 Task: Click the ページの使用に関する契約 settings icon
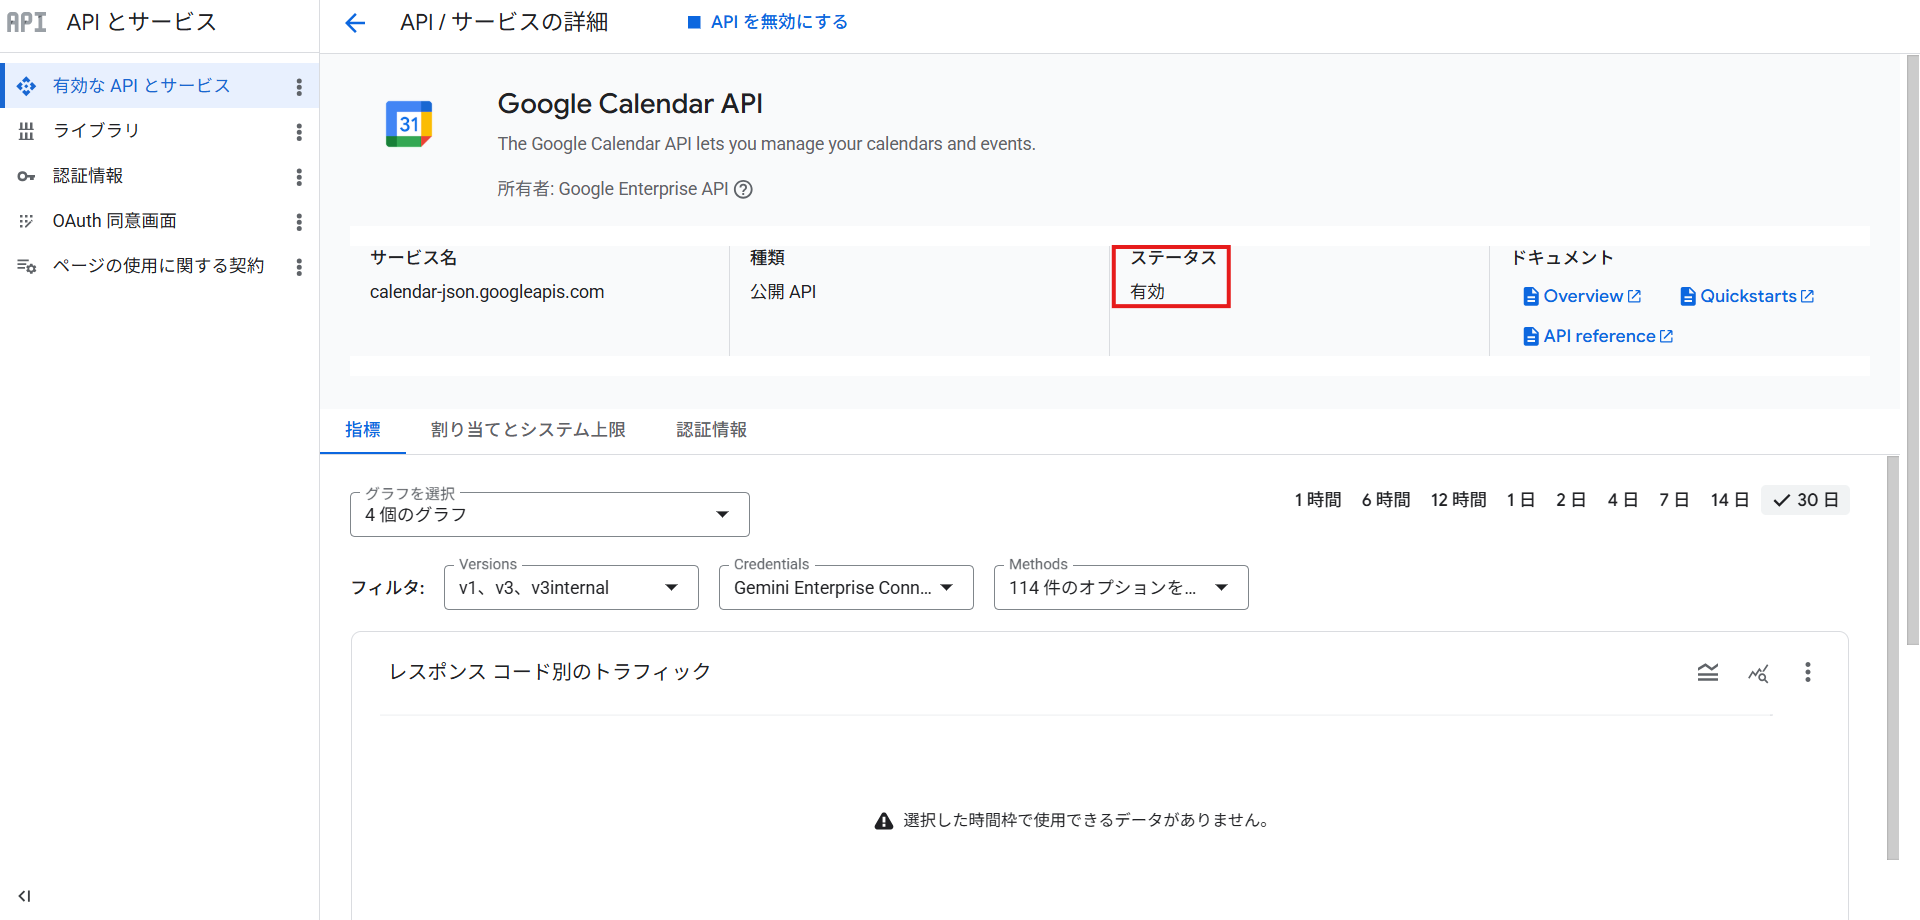click(x=26, y=266)
